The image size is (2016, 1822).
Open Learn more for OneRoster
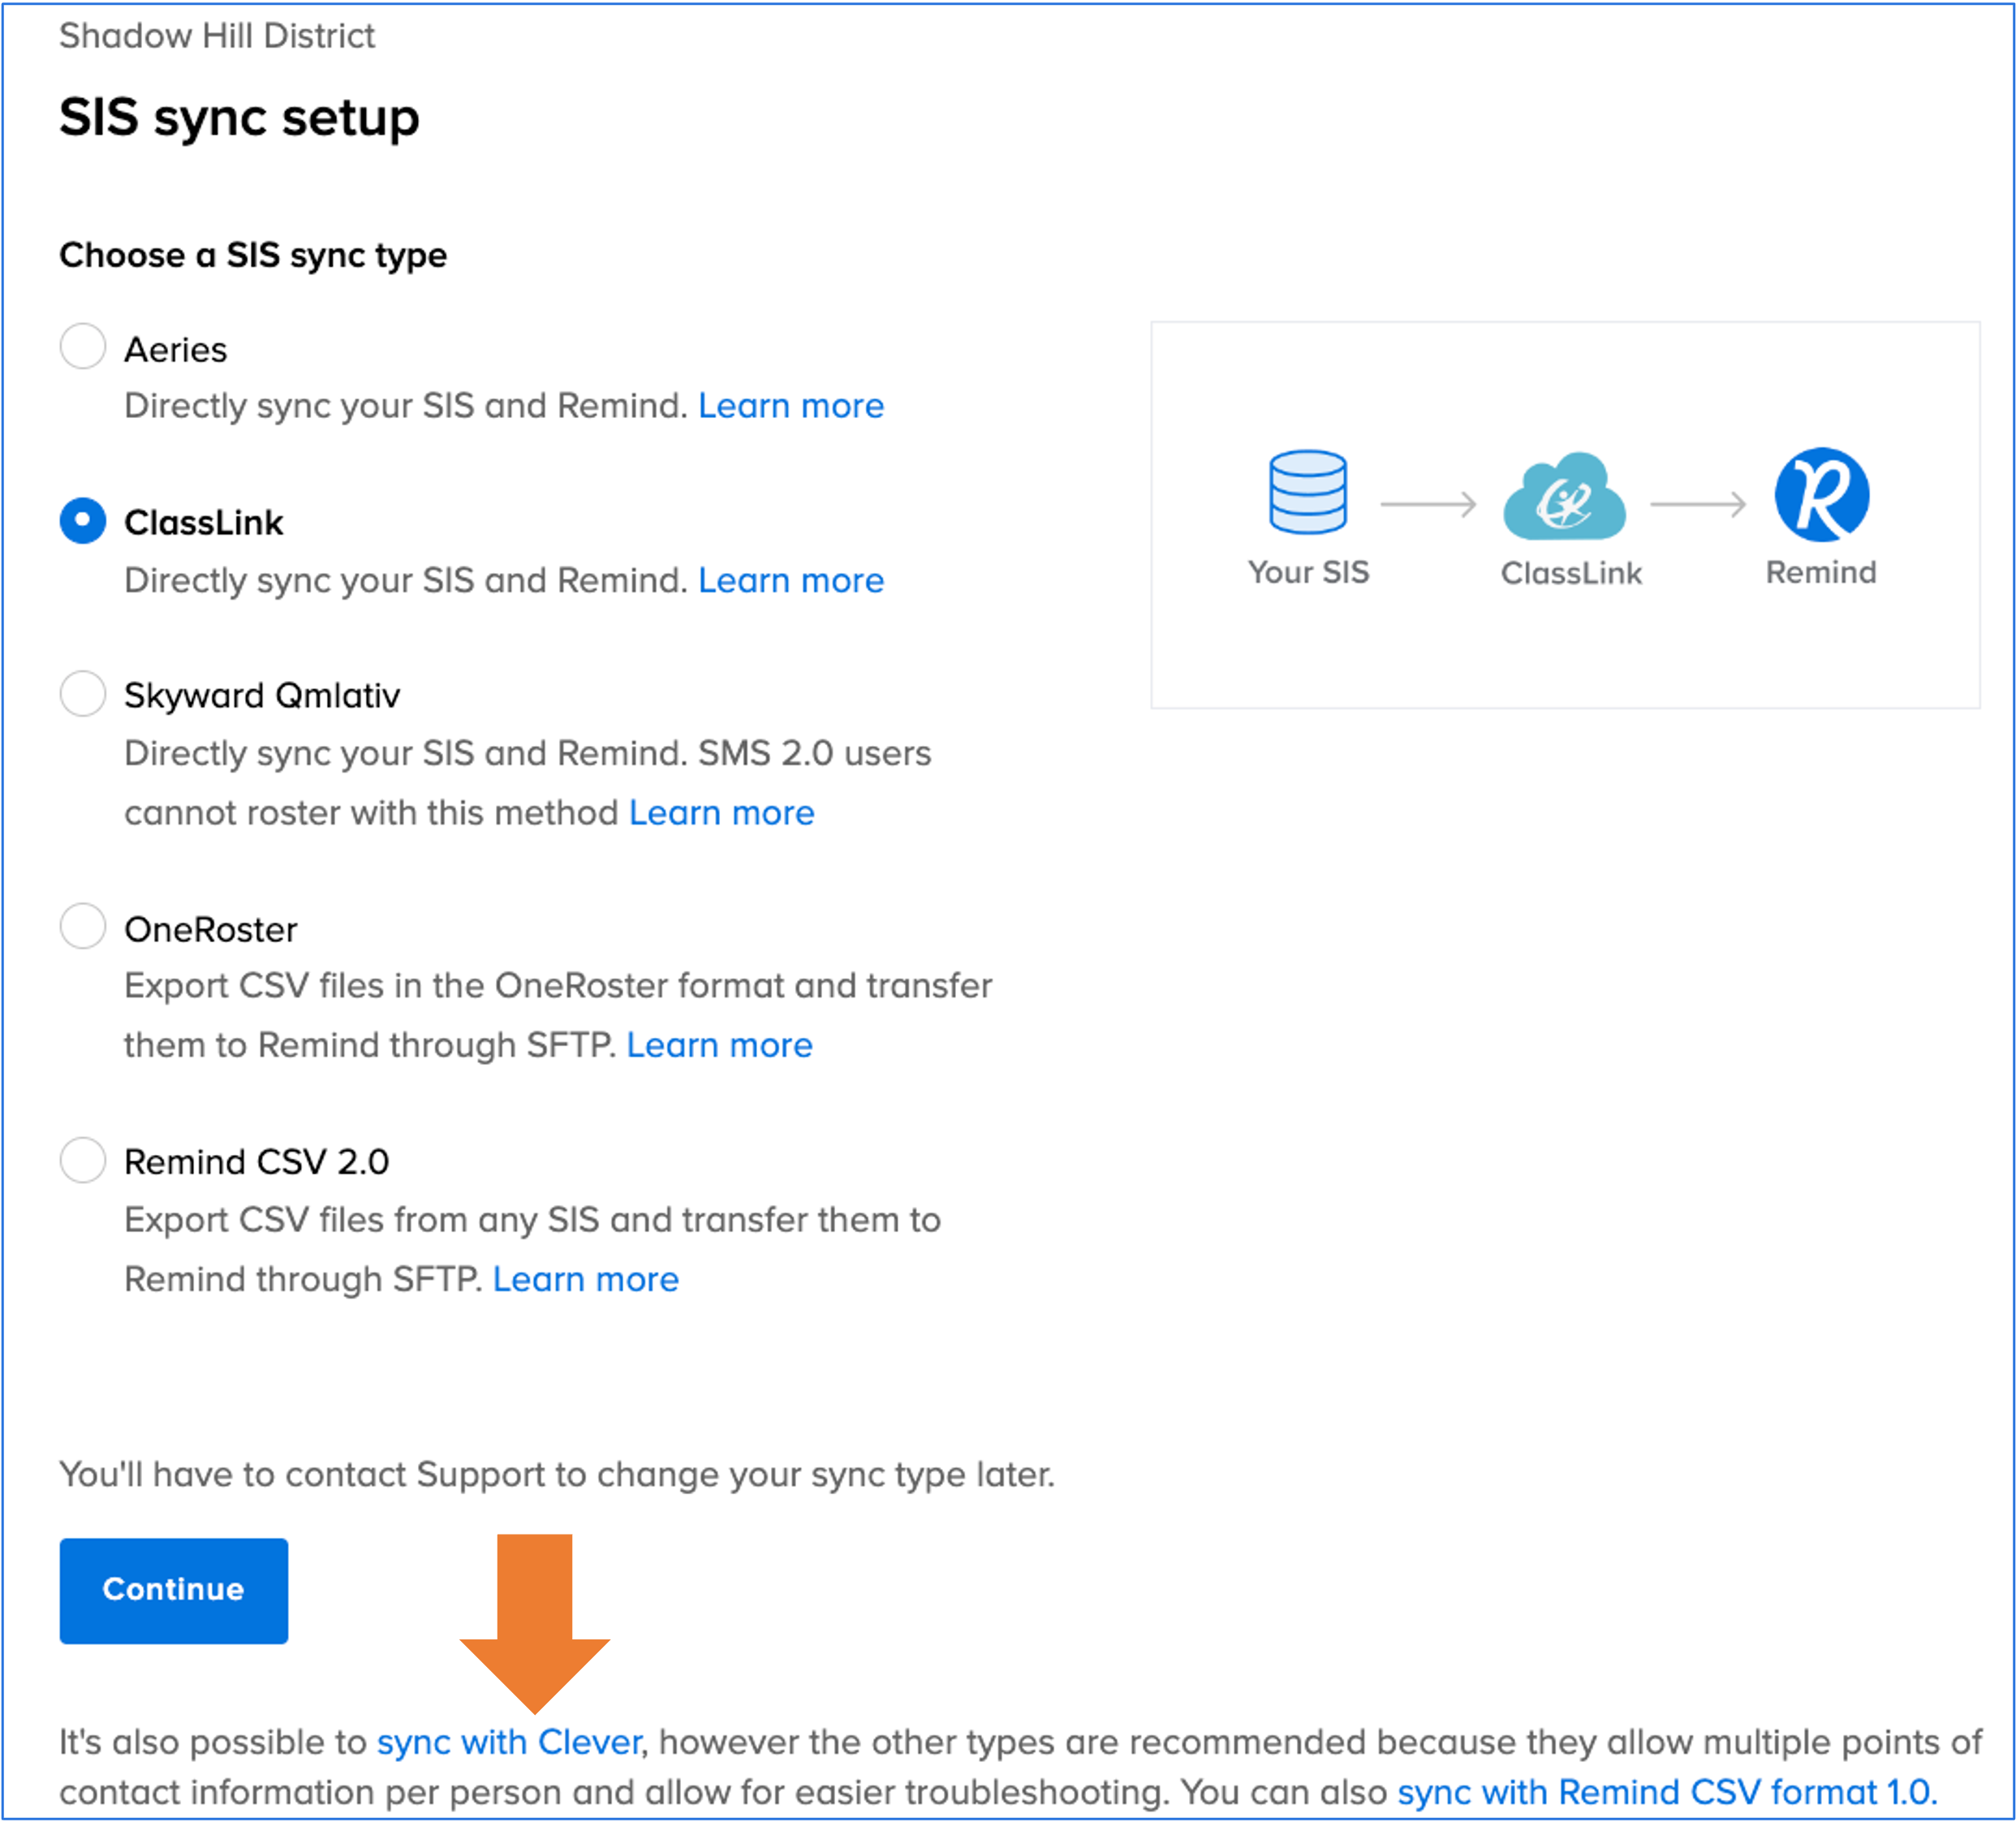719,1046
